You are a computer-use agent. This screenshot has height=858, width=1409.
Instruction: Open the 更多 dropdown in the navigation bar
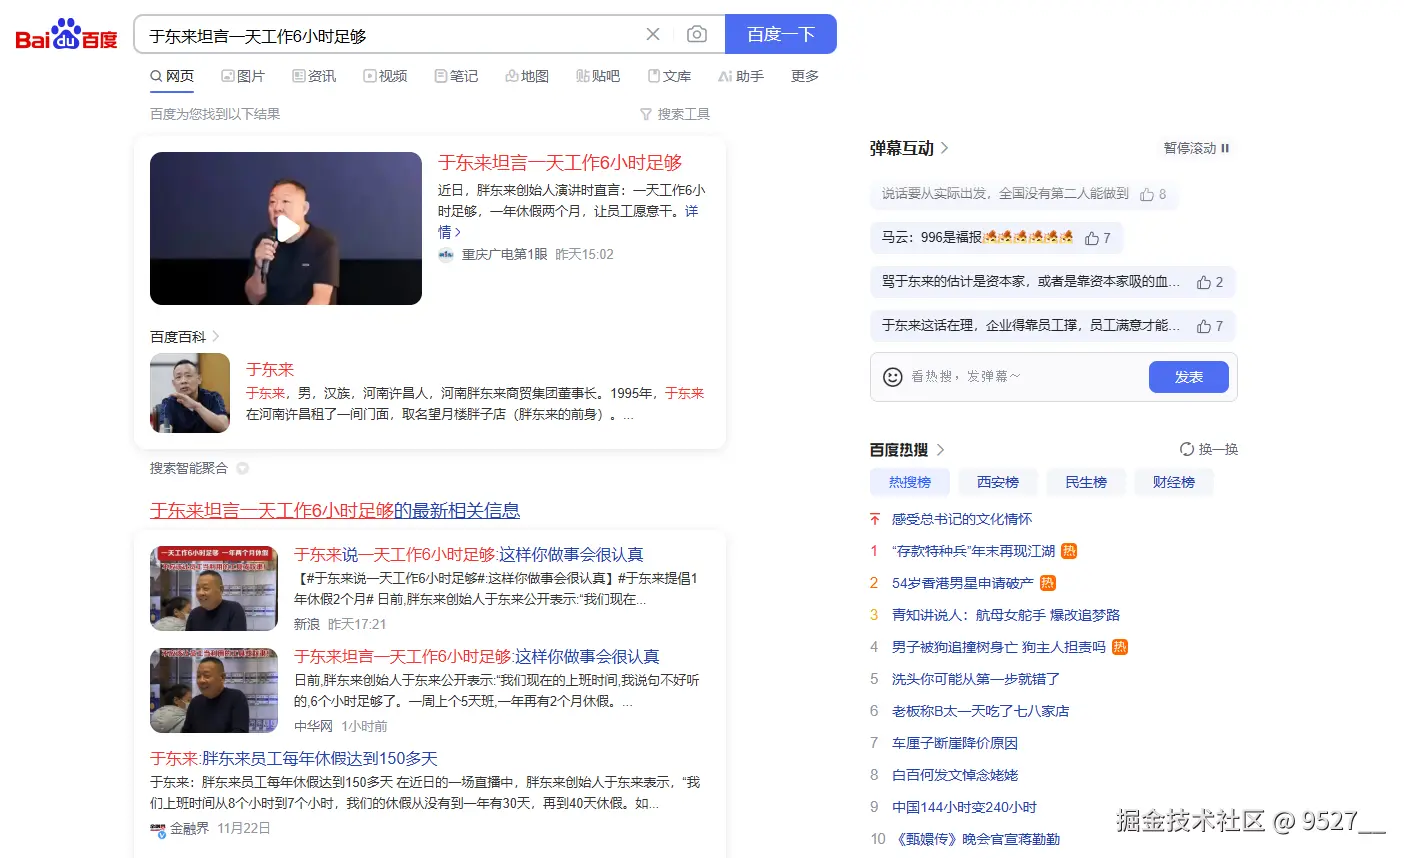coord(804,75)
